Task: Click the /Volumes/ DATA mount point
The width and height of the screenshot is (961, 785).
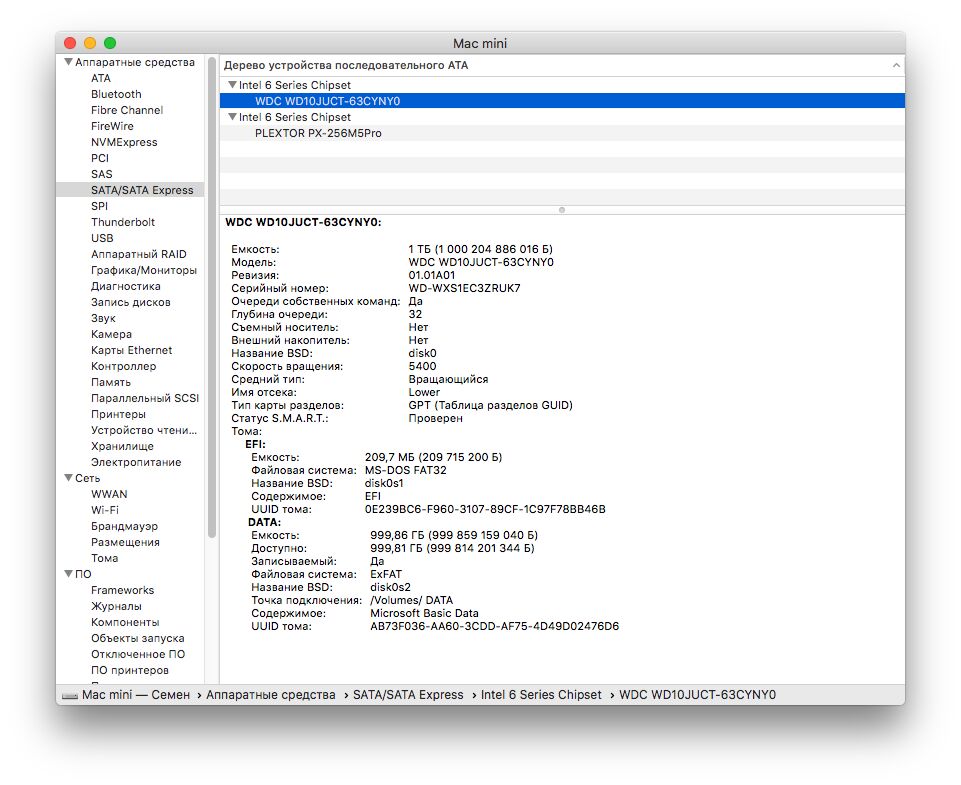Action: tap(412, 600)
